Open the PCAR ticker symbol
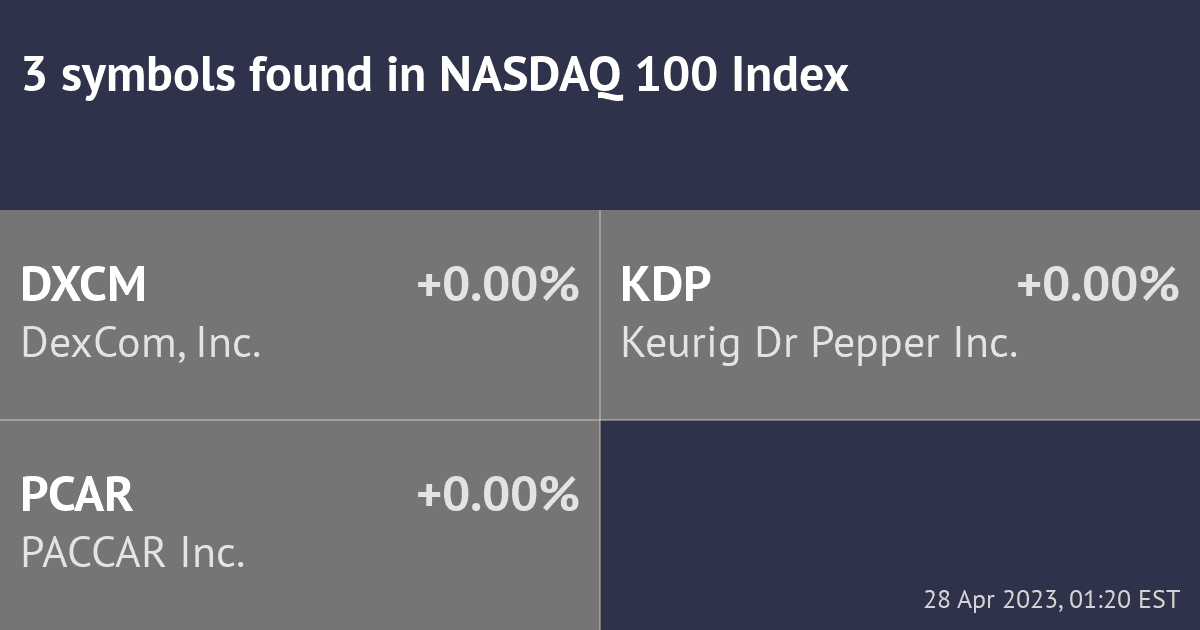 click(x=77, y=495)
